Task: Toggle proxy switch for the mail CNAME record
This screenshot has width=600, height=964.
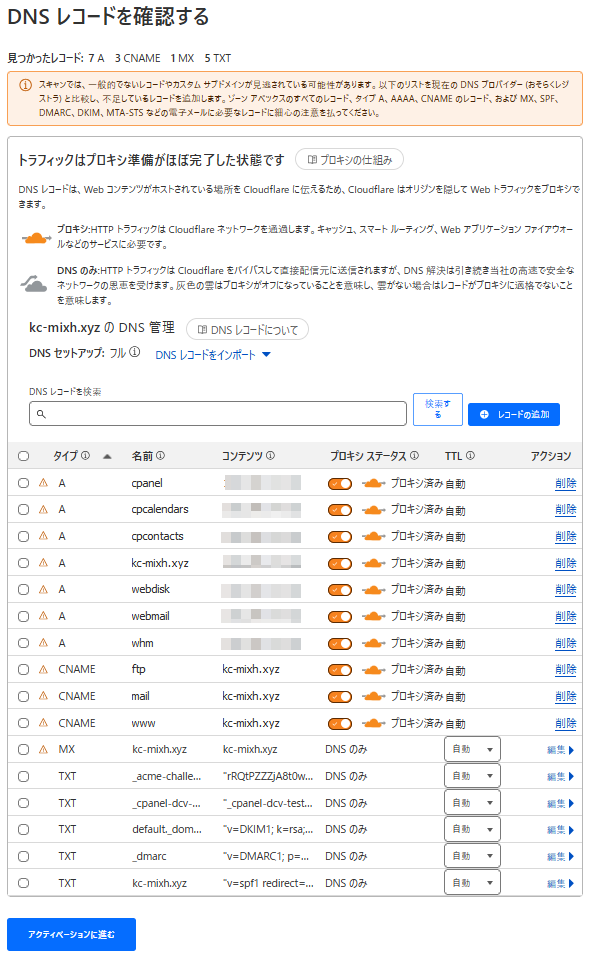Action: 340,697
